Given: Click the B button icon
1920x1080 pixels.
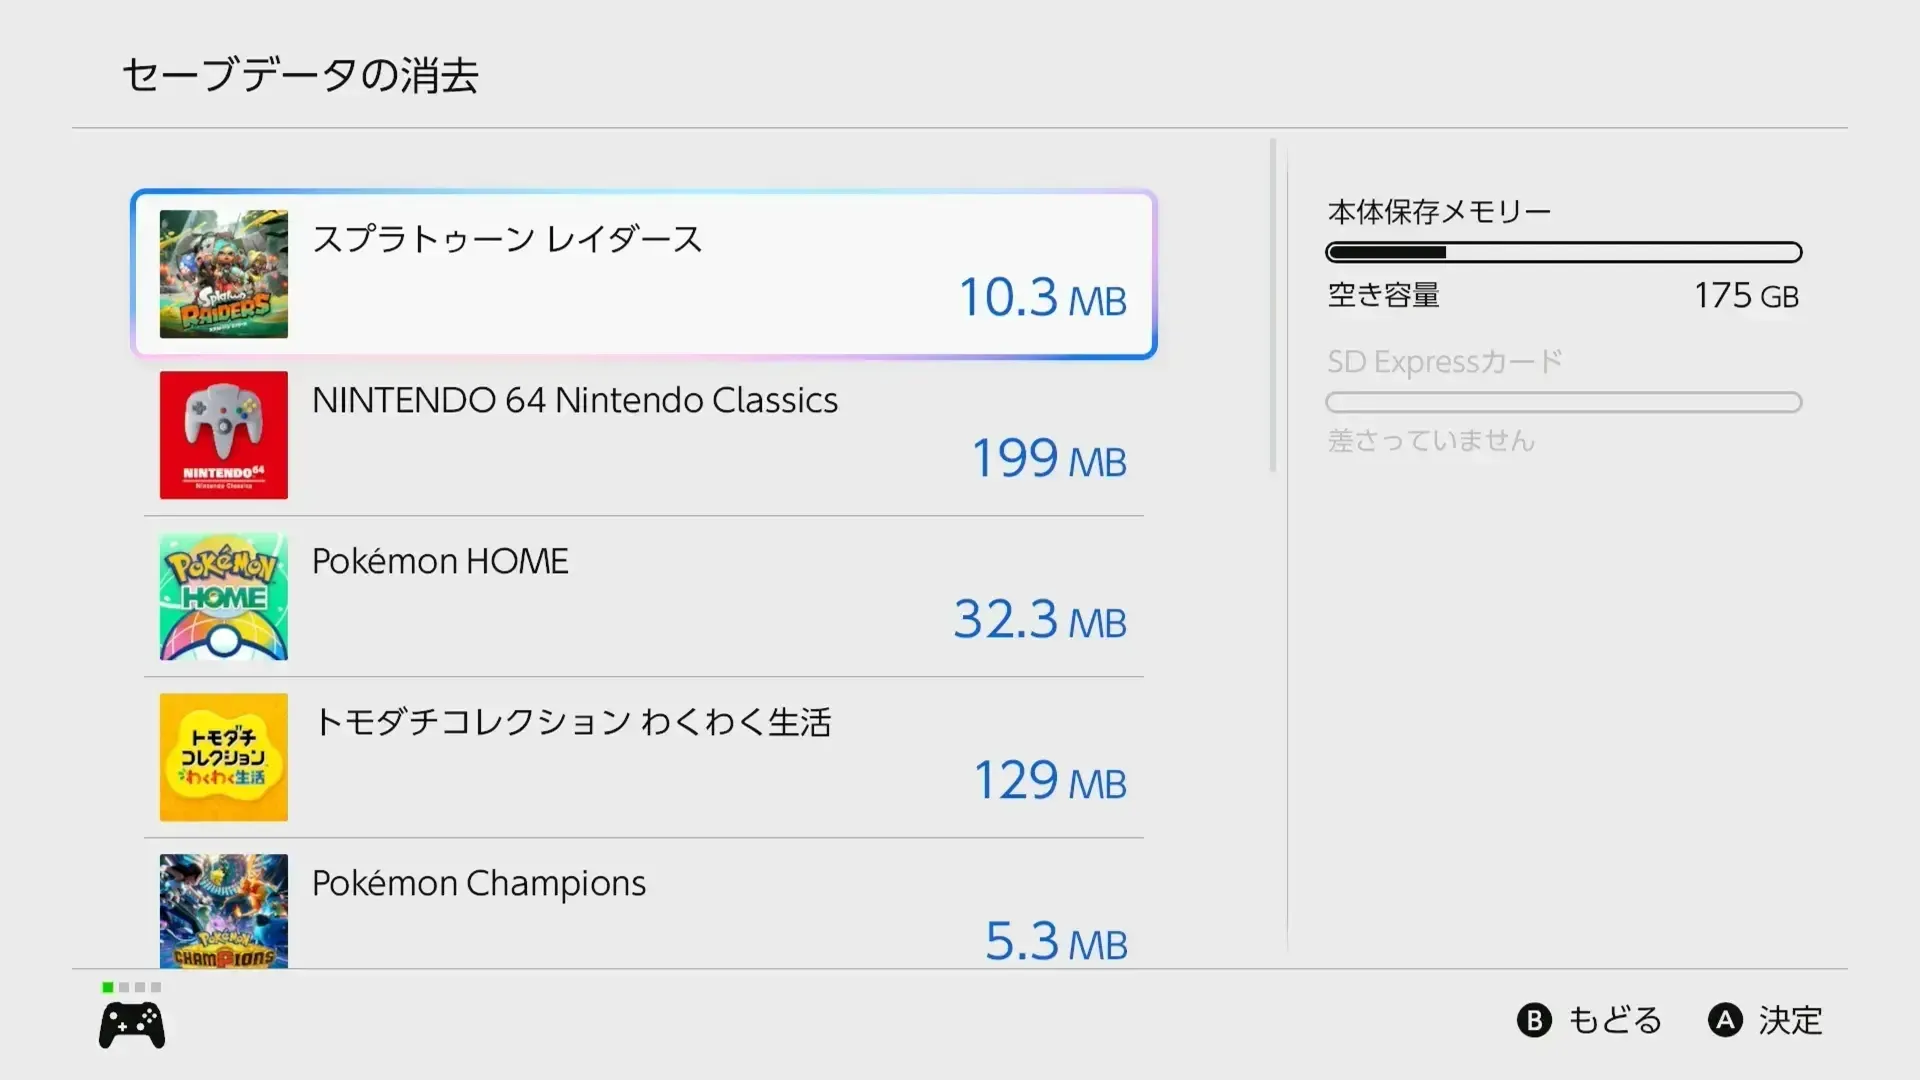Looking at the screenshot, I should pos(1534,1020).
